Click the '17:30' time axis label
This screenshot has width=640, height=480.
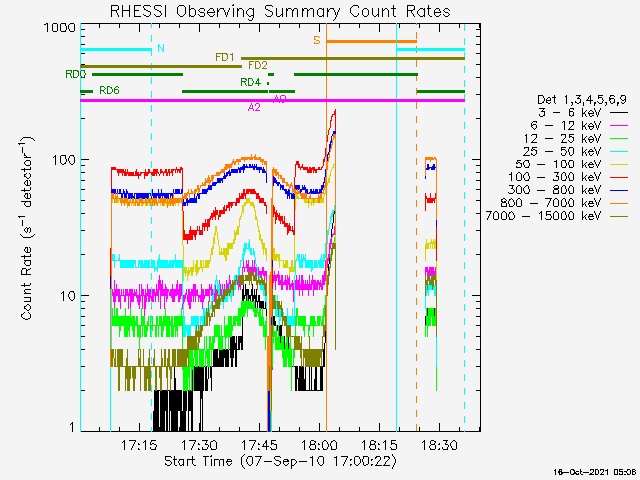[x=200, y=444]
